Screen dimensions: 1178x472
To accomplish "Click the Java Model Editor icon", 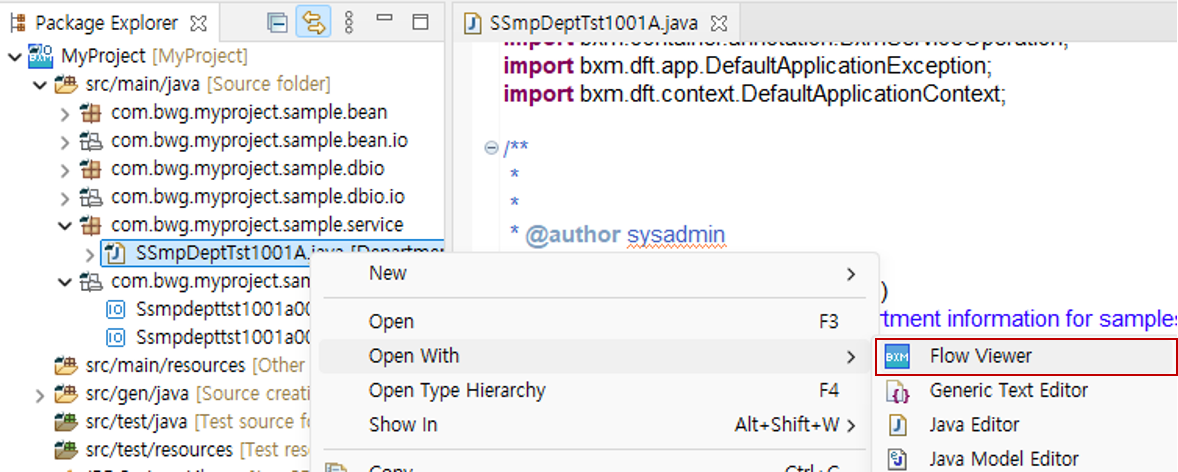I will pyautogui.click(x=898, y=459).
